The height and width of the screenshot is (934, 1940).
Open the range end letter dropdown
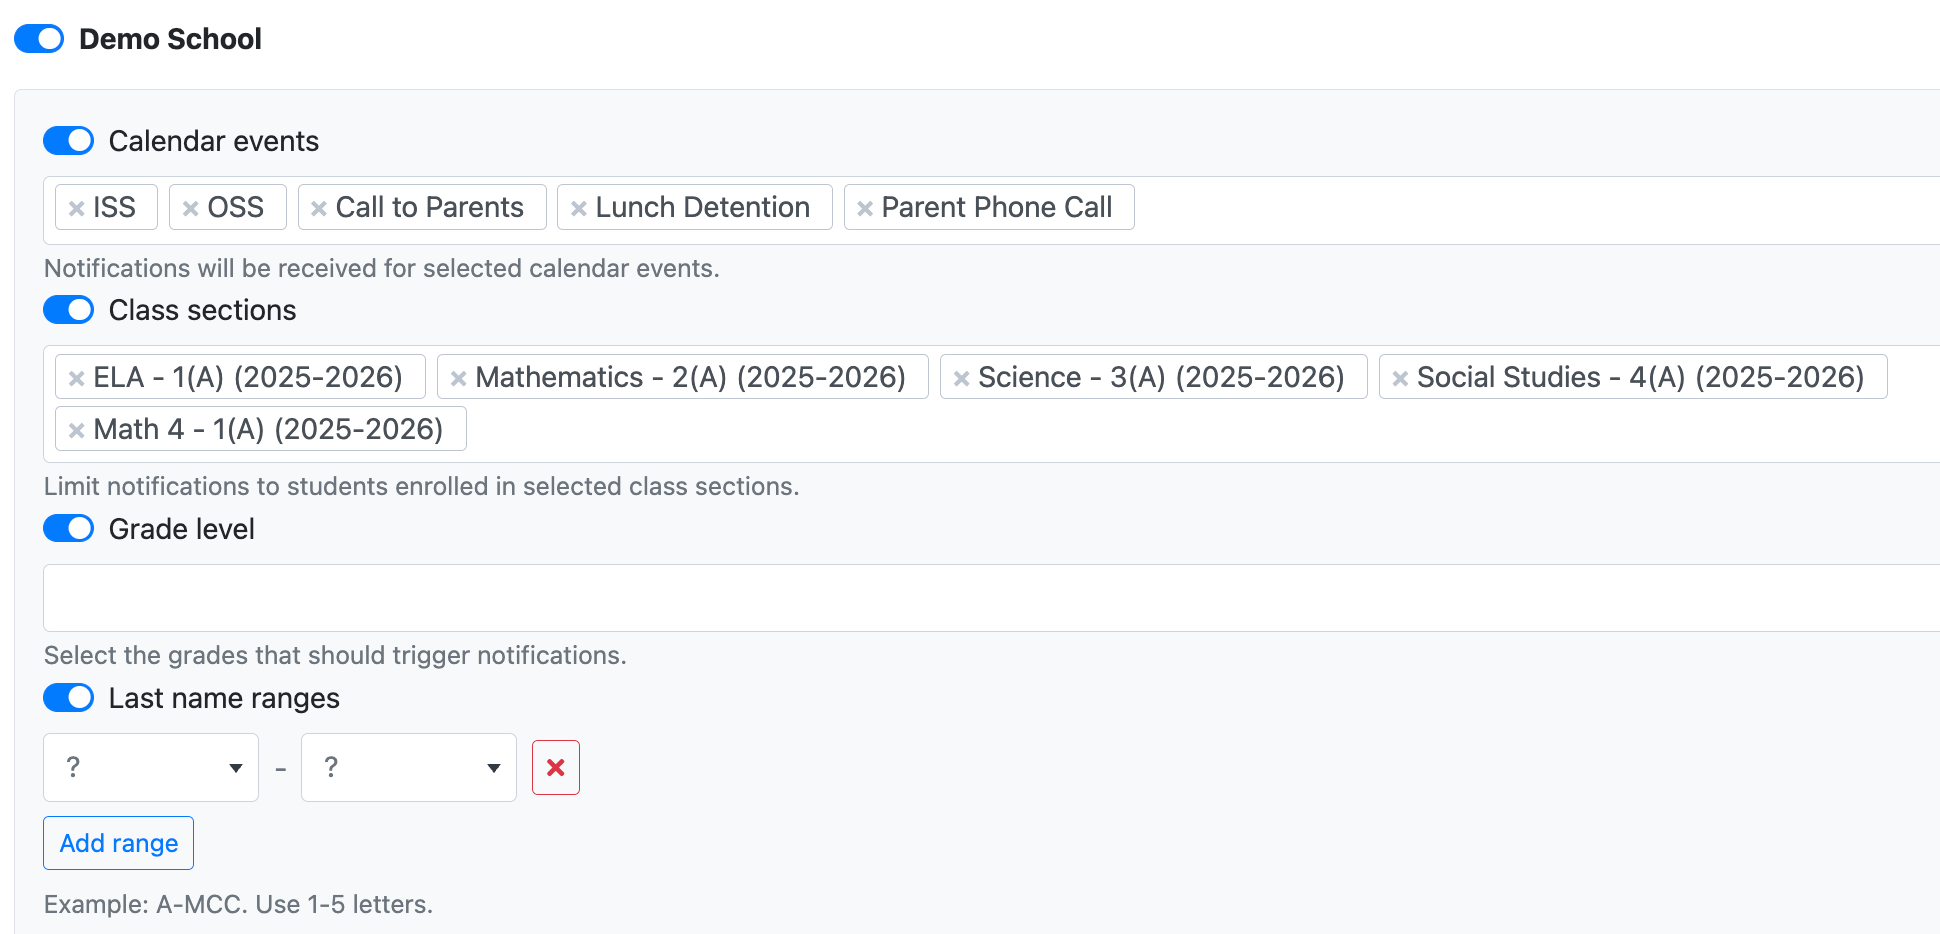pos(409,767)
